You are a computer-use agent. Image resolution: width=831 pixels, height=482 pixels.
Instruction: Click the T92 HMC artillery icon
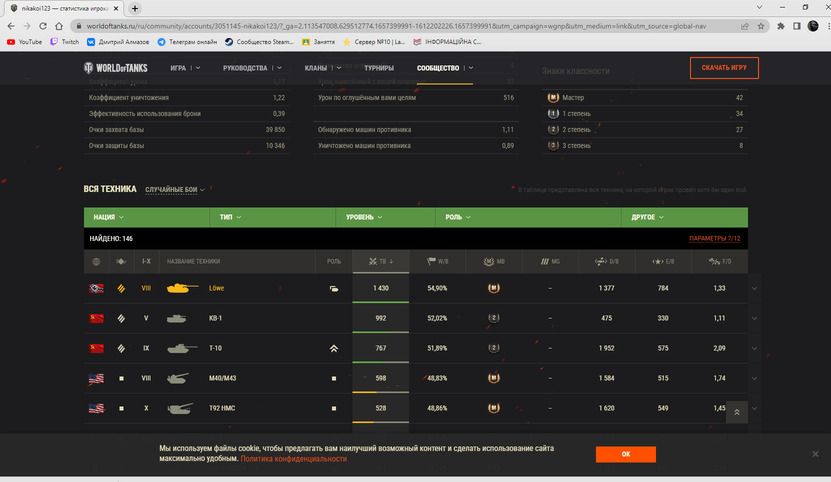tap(180, 408)
